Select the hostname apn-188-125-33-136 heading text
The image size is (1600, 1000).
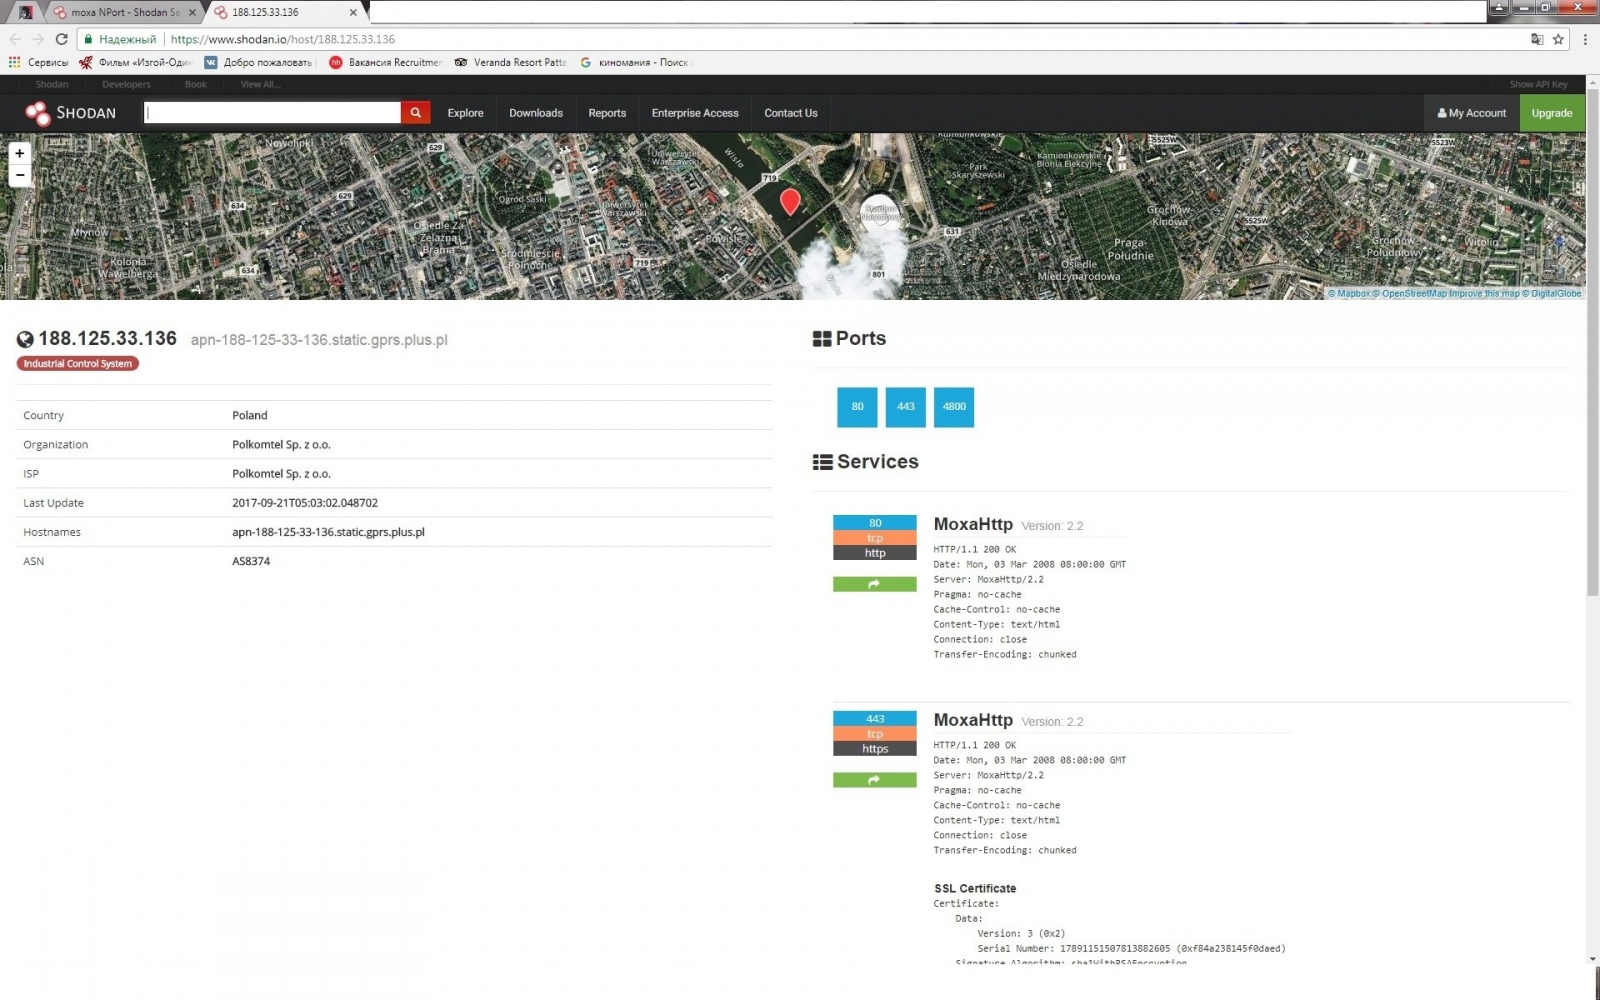319,340
